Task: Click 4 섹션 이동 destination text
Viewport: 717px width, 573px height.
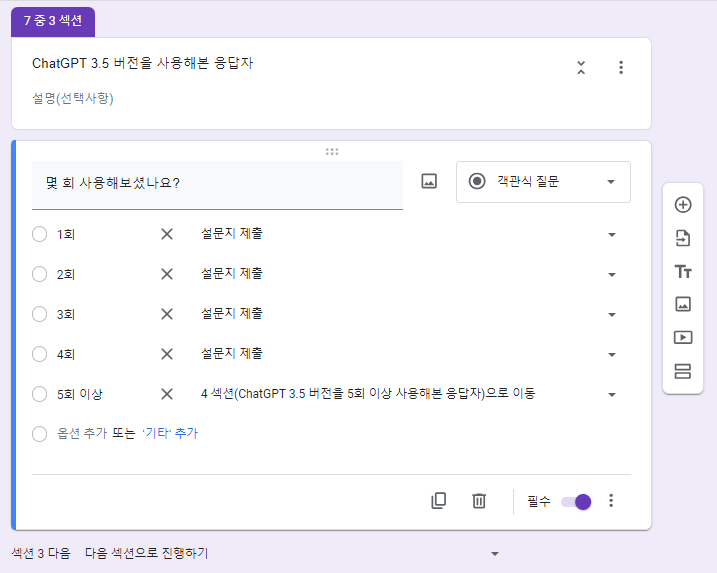Action: tap(368, 394)
